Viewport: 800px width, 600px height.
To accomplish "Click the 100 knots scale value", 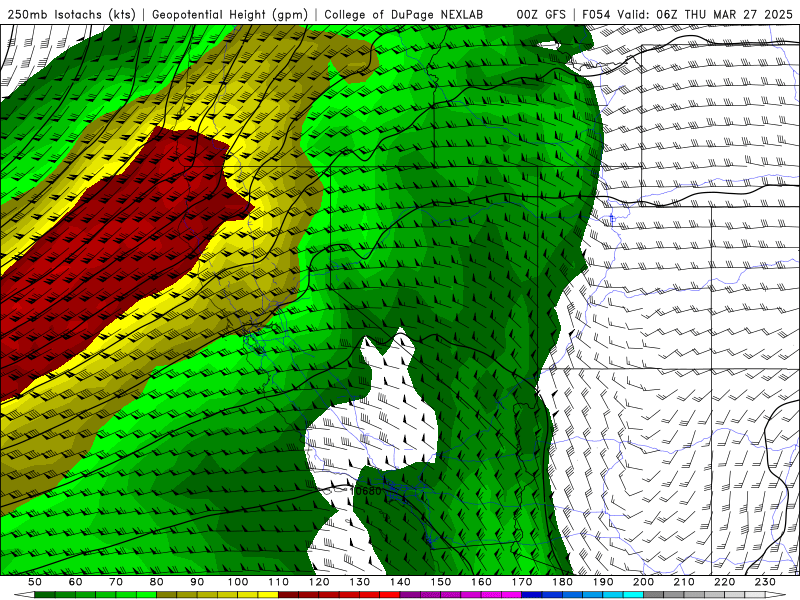I will [238, 582].
